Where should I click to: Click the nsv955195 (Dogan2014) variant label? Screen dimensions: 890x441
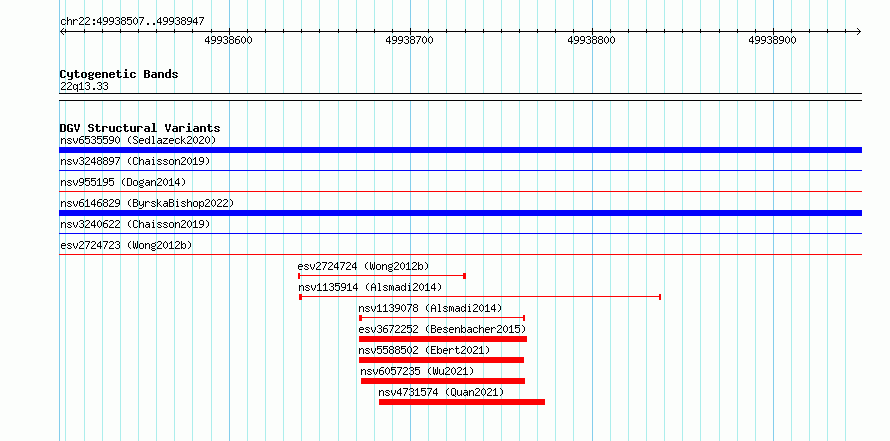coord(123,182)
